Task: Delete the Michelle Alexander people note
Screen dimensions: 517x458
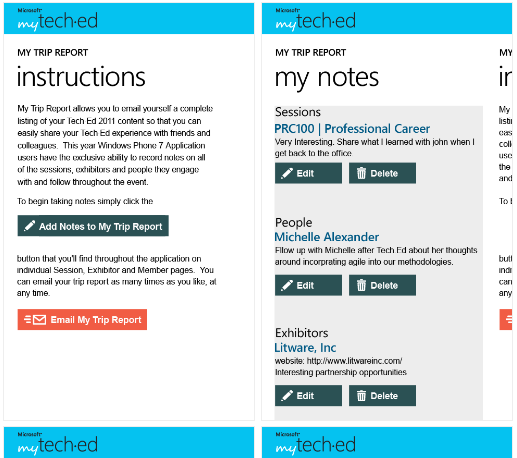Action: pos(382,285)
